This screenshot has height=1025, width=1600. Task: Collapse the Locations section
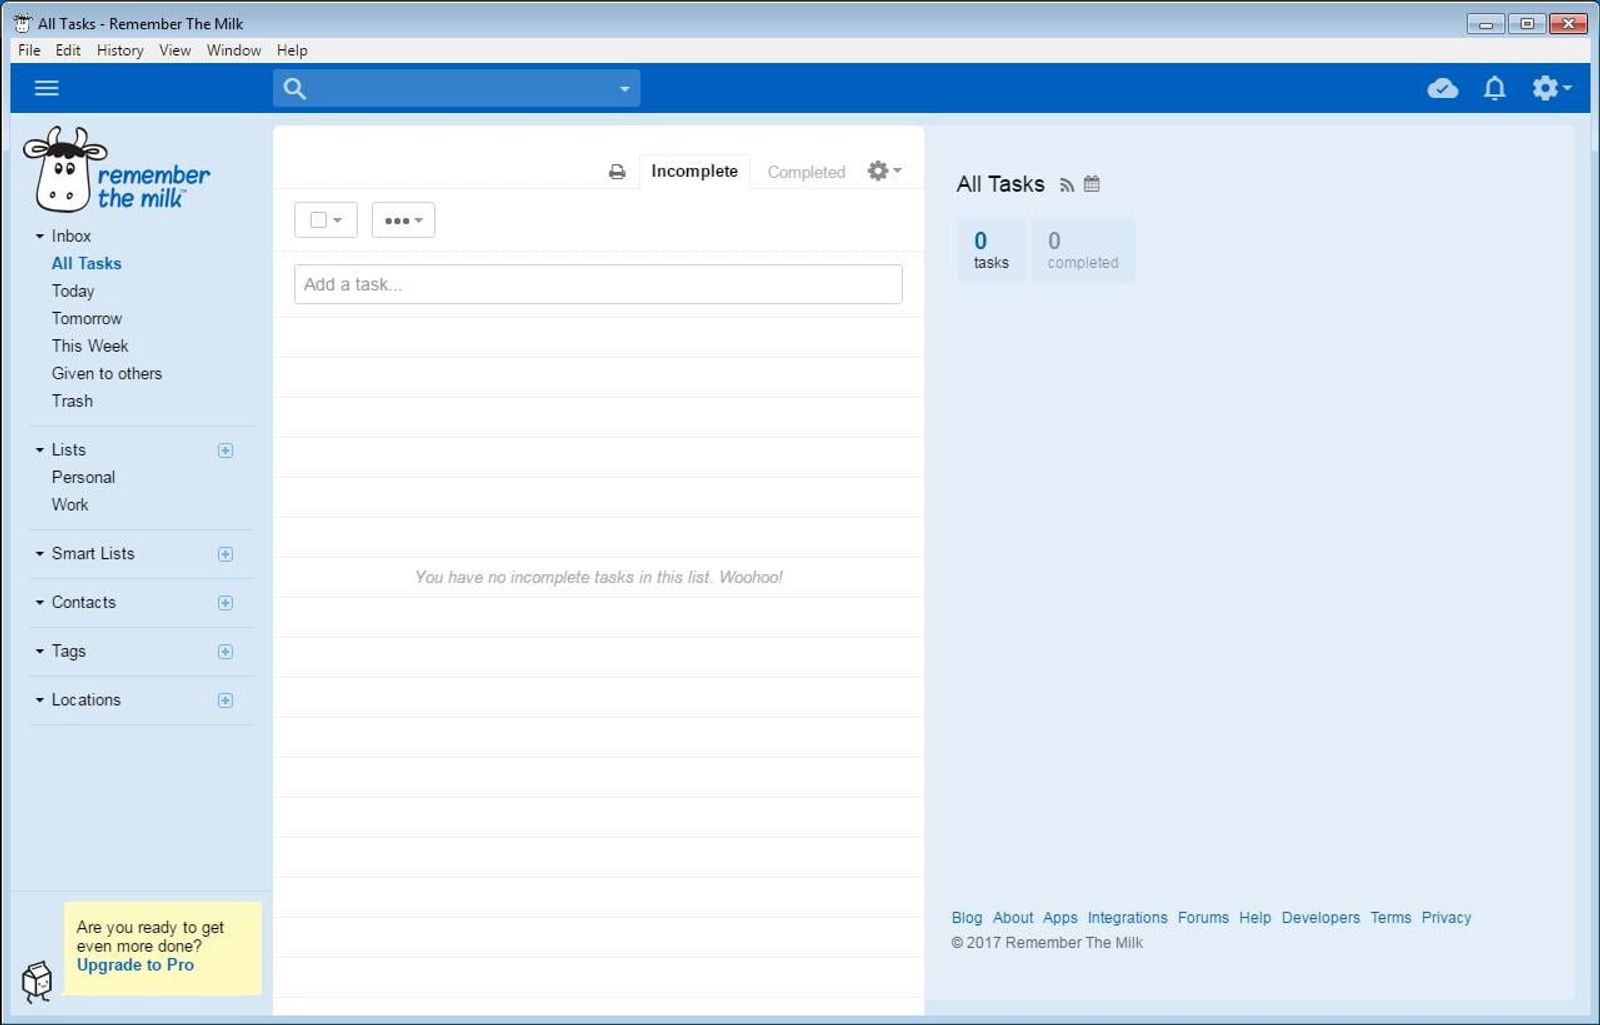40,701
